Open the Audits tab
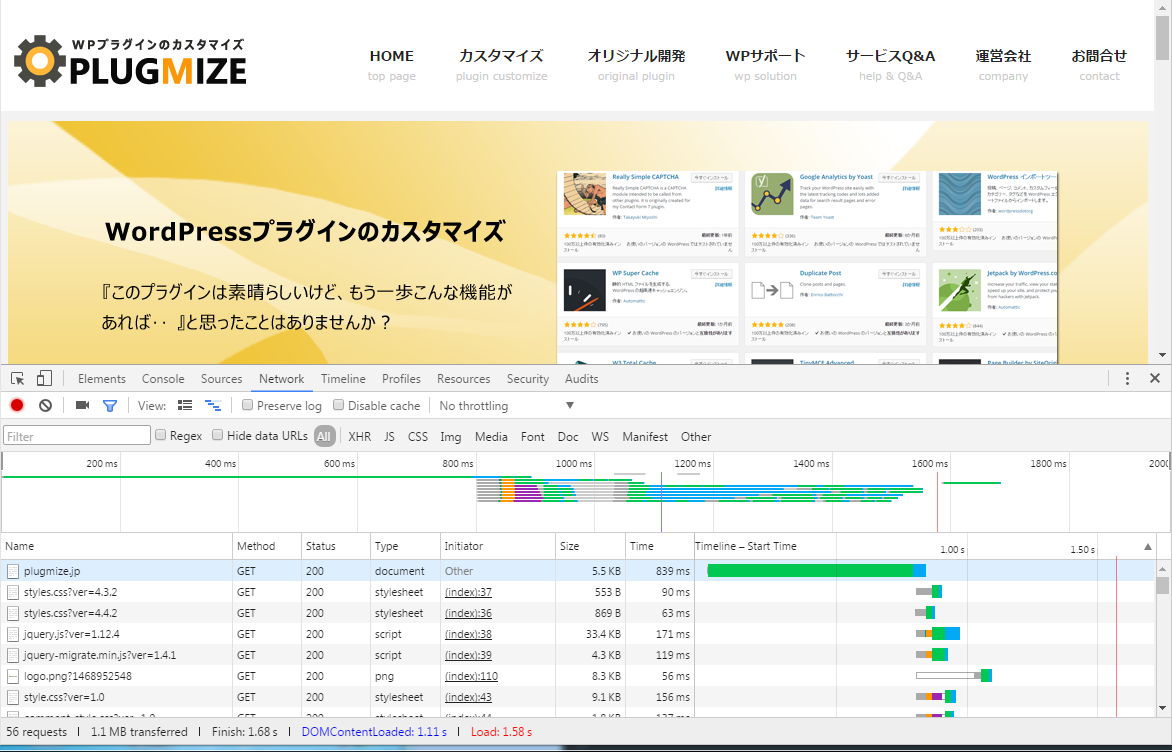 [582, 379]
